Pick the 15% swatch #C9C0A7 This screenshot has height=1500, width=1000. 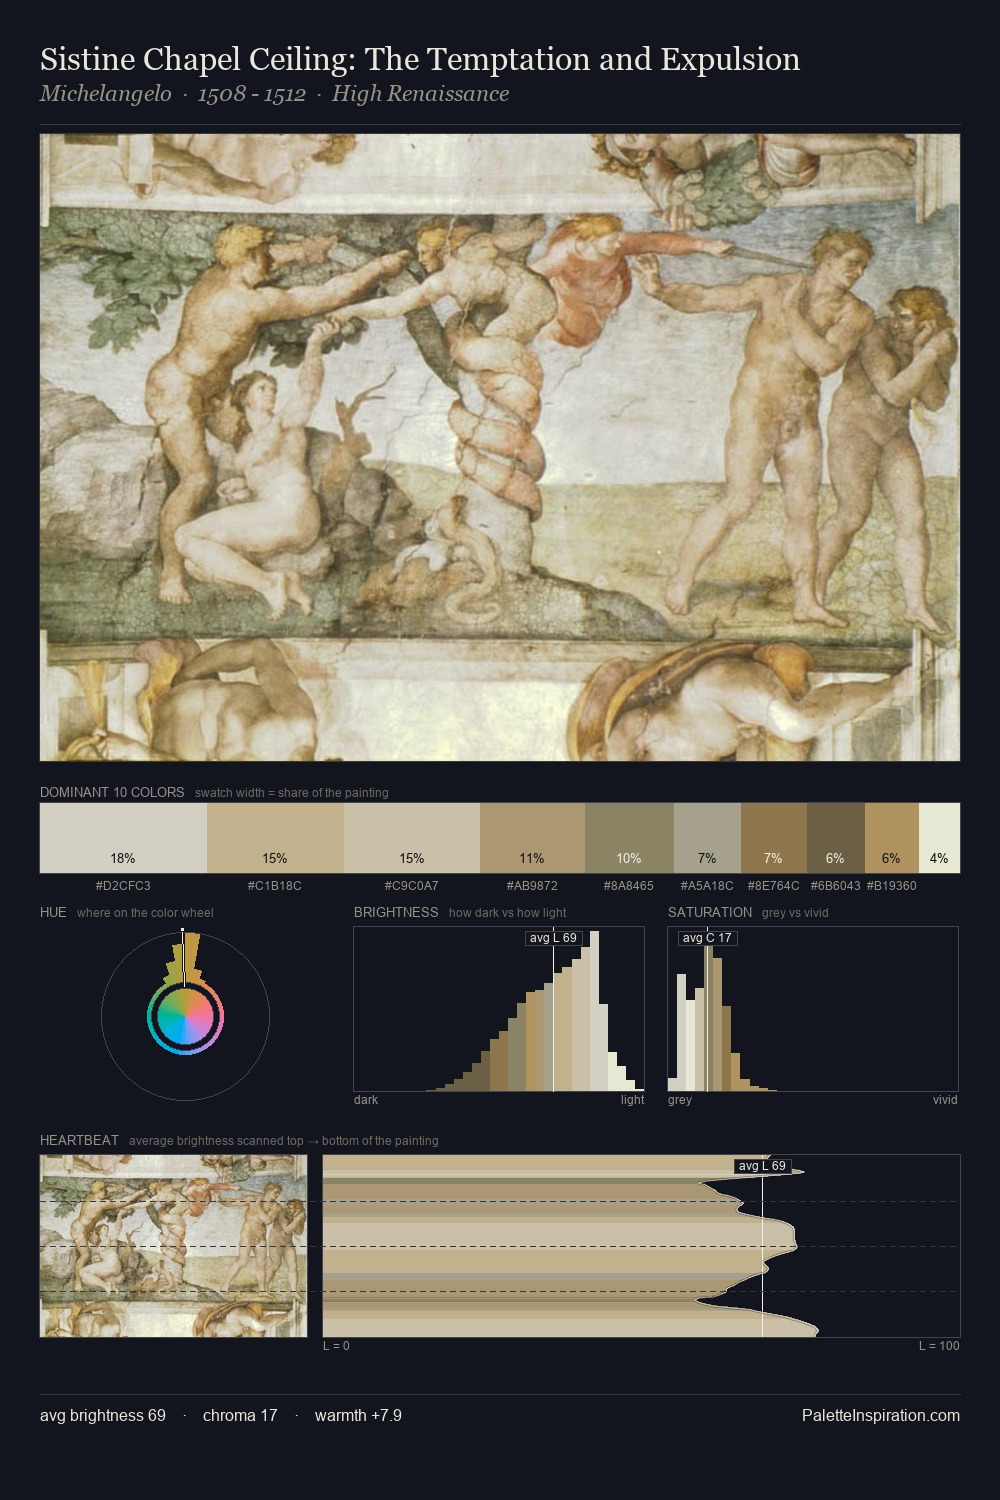coord(412,838)
